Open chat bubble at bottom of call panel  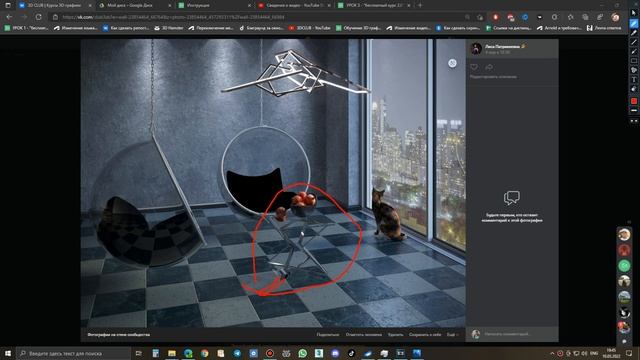(x=624, y=341)
